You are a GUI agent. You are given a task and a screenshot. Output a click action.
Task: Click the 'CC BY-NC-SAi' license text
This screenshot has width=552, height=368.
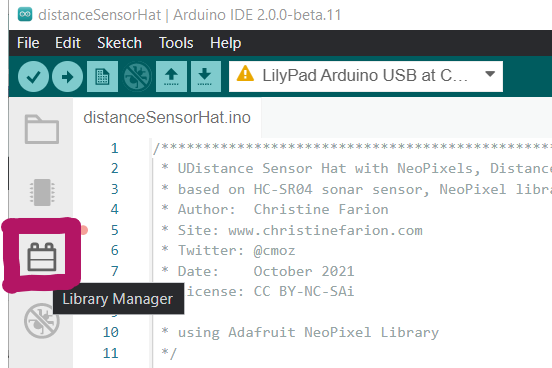pos(304,292)
